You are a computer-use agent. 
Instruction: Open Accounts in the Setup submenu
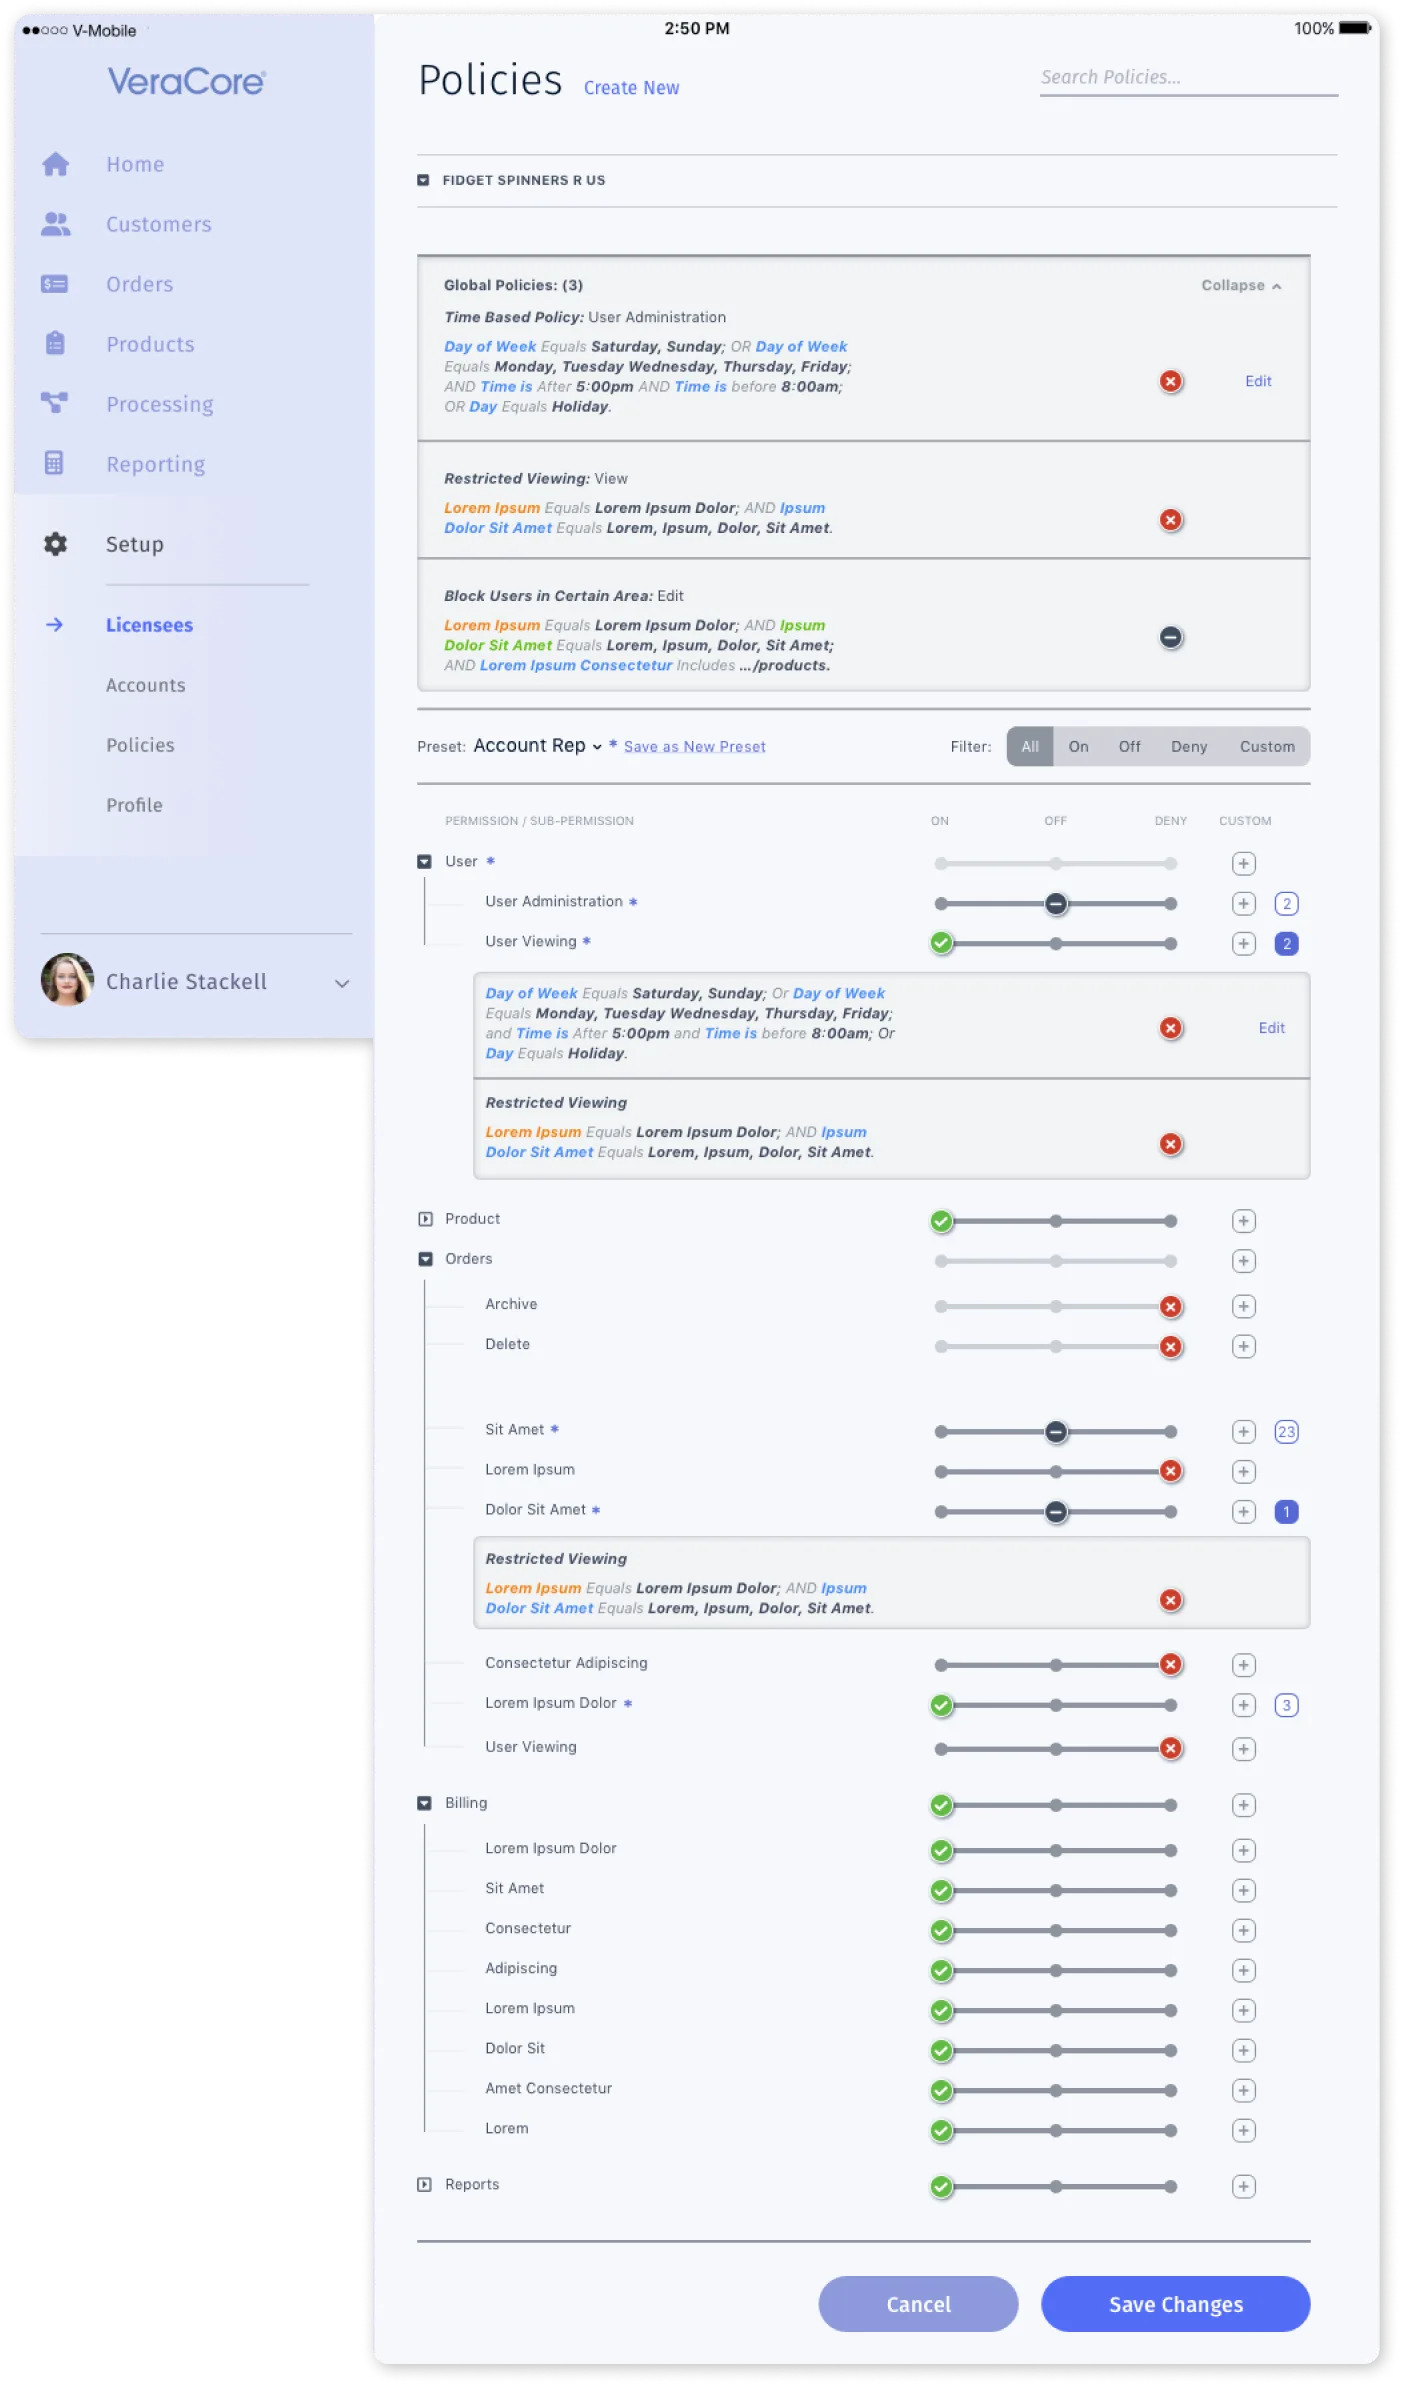click(146, 685)
